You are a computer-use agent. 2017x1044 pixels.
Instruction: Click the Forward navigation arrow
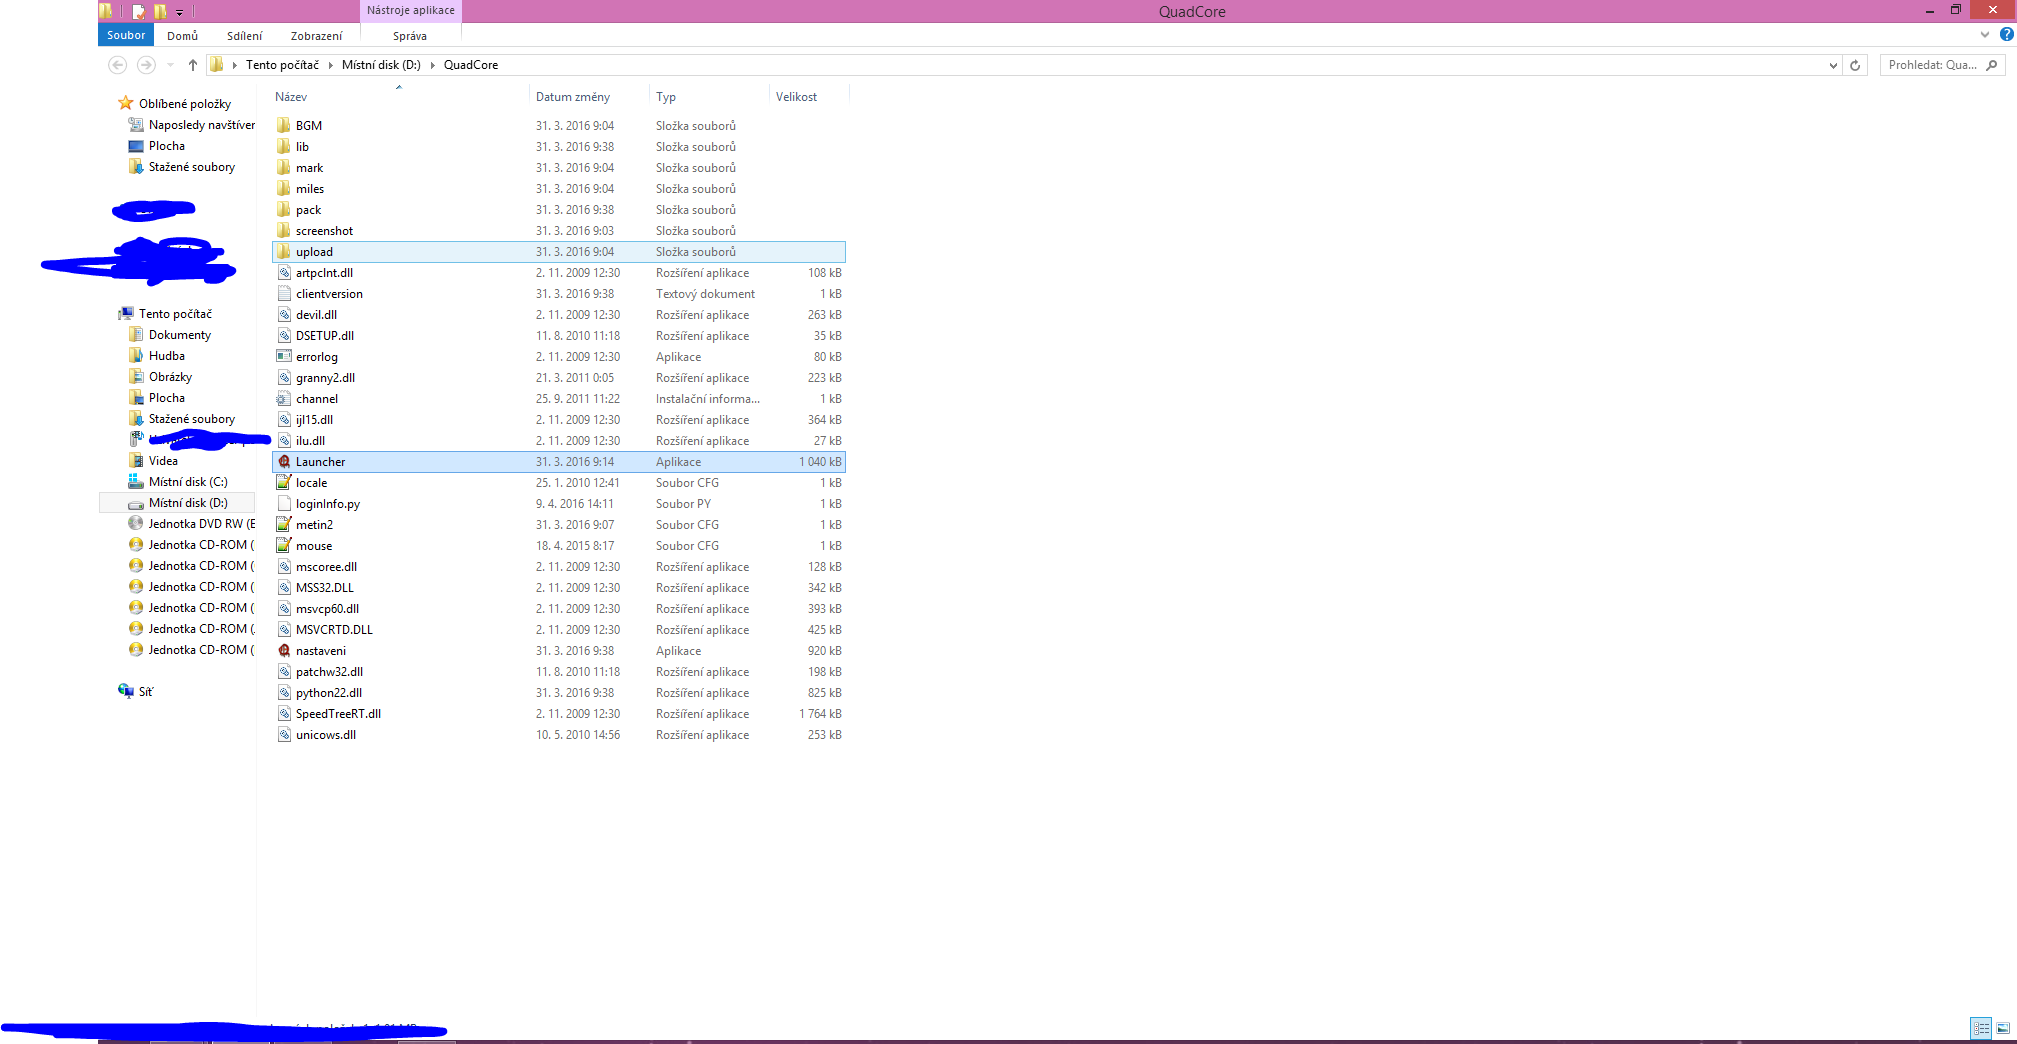point(146,65)
